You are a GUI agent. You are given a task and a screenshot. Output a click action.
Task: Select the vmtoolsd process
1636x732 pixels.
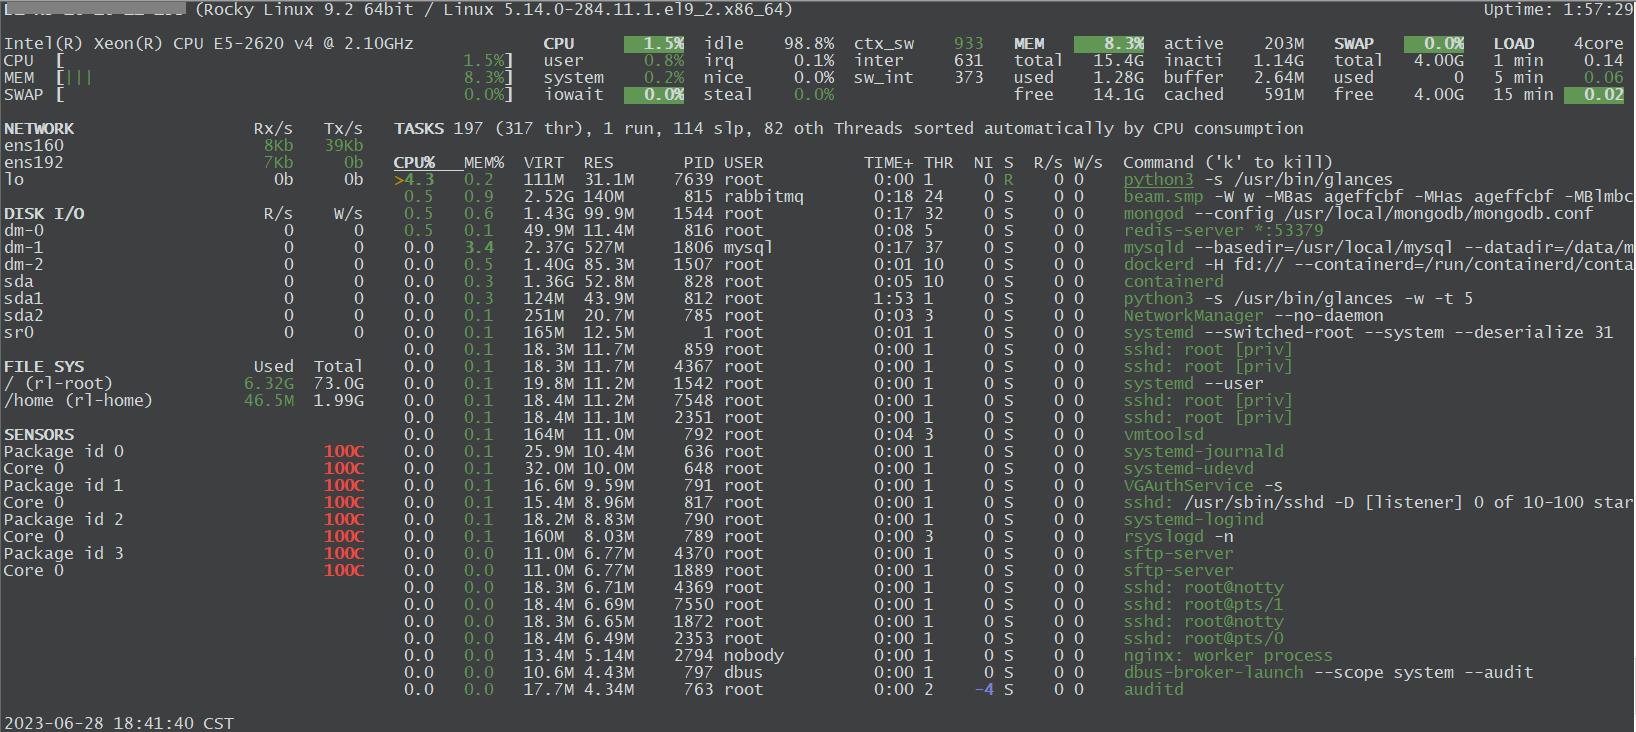click(x=1163, y=434)
